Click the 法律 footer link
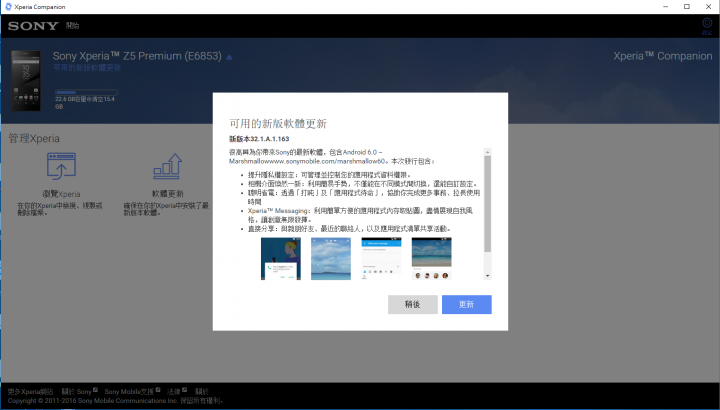Image resolution: width=720 pixels, height=410 pixels. click(174, 392)
